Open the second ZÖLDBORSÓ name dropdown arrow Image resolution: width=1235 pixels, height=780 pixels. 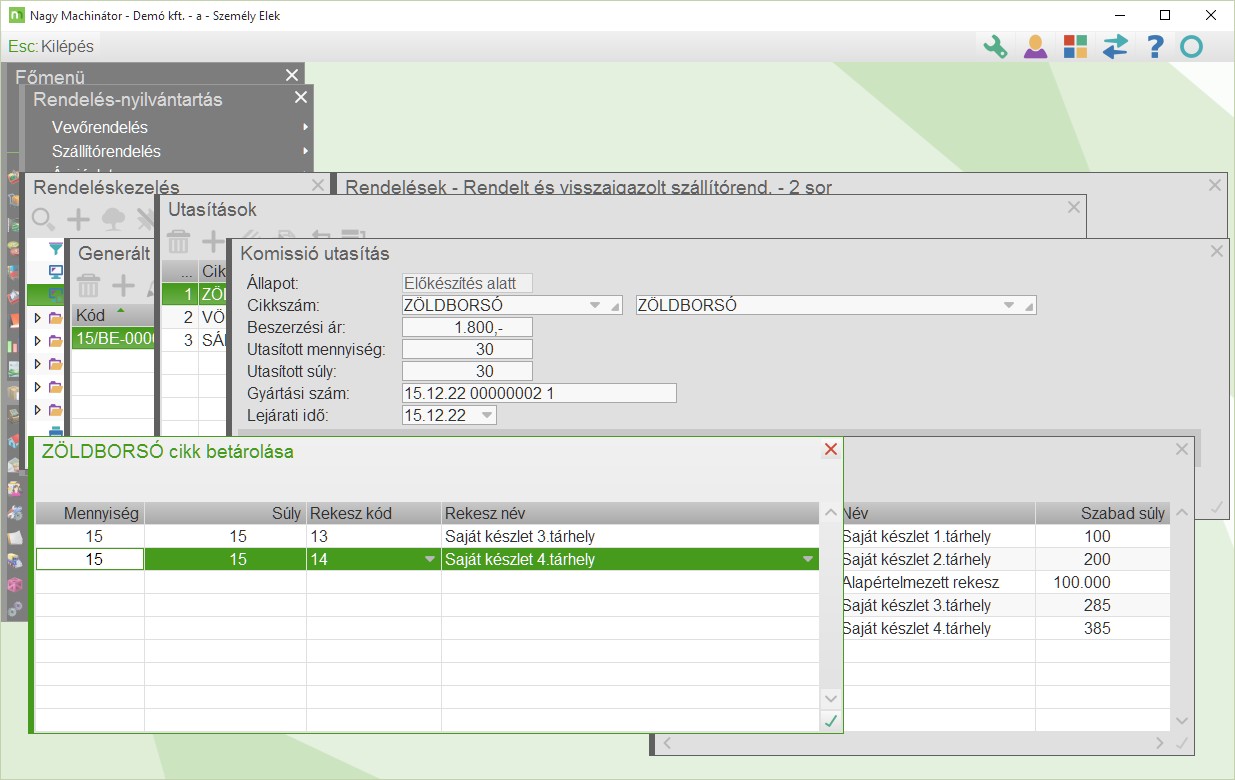point(1010,305)
